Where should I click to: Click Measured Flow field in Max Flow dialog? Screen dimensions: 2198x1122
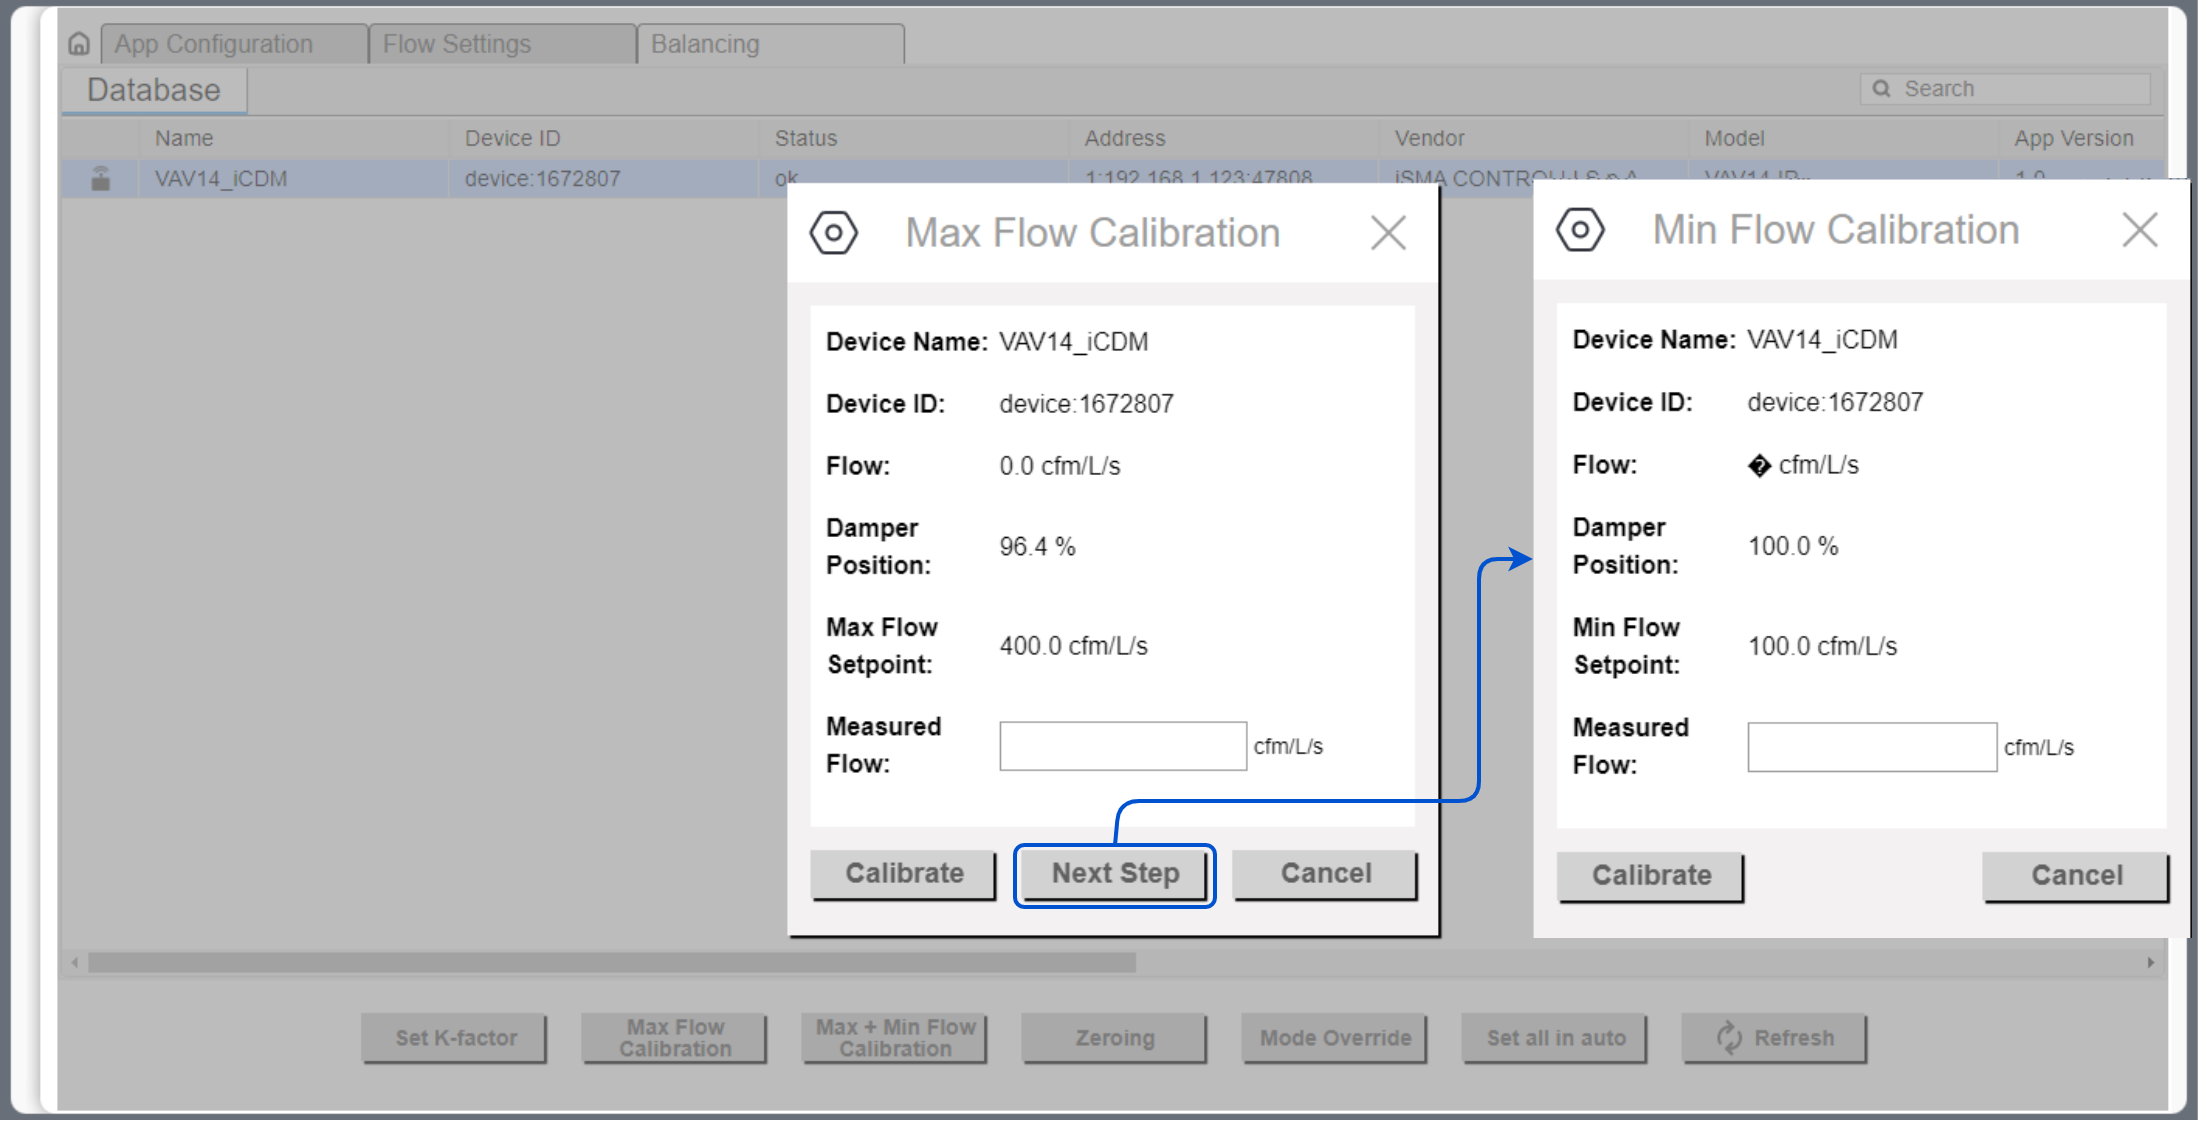pyautogui.click(x=1122, y=746)
